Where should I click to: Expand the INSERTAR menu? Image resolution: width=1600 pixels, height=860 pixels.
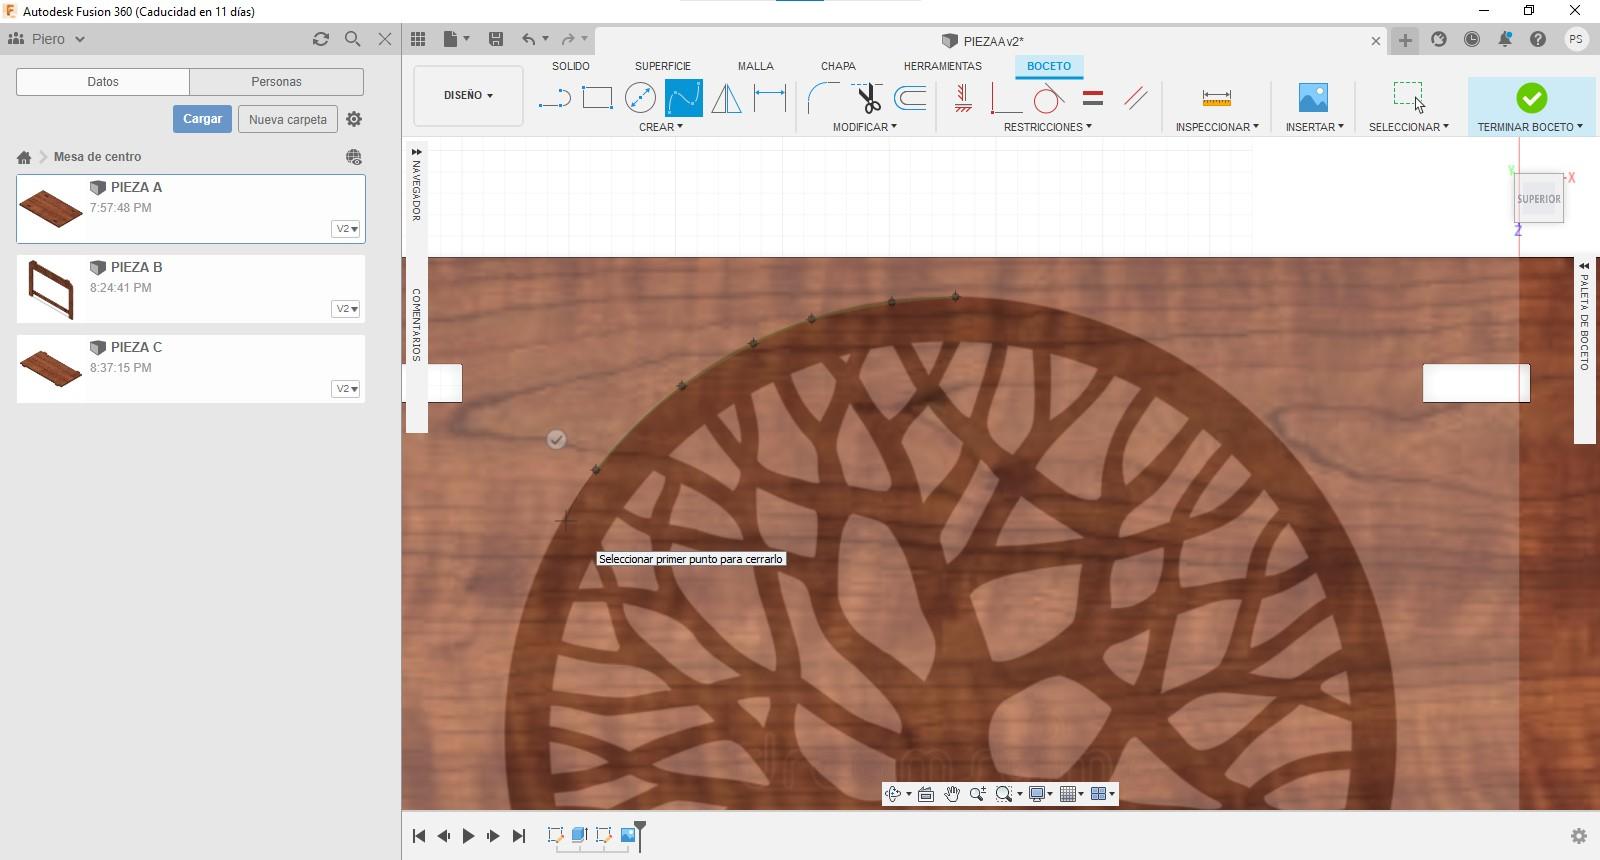tap(1315, 127)
